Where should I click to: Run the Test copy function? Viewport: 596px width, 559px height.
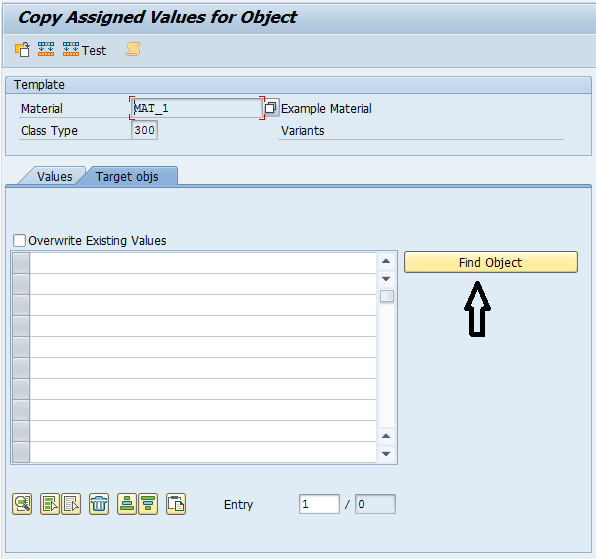(84, 50)
